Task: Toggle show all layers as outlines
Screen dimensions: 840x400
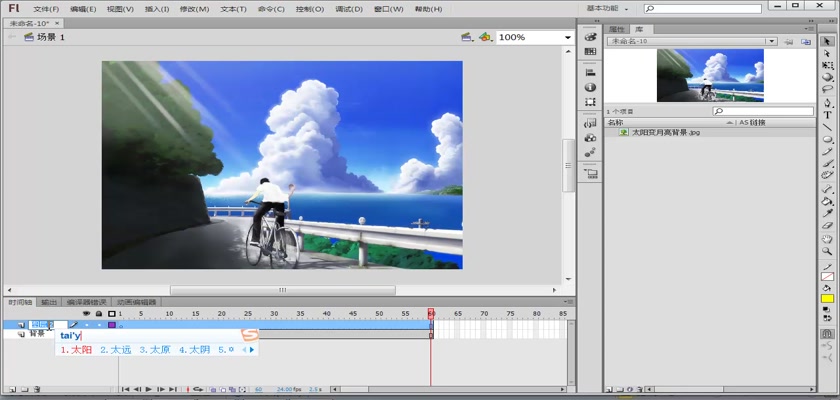Action: click(x=111, y=314)
